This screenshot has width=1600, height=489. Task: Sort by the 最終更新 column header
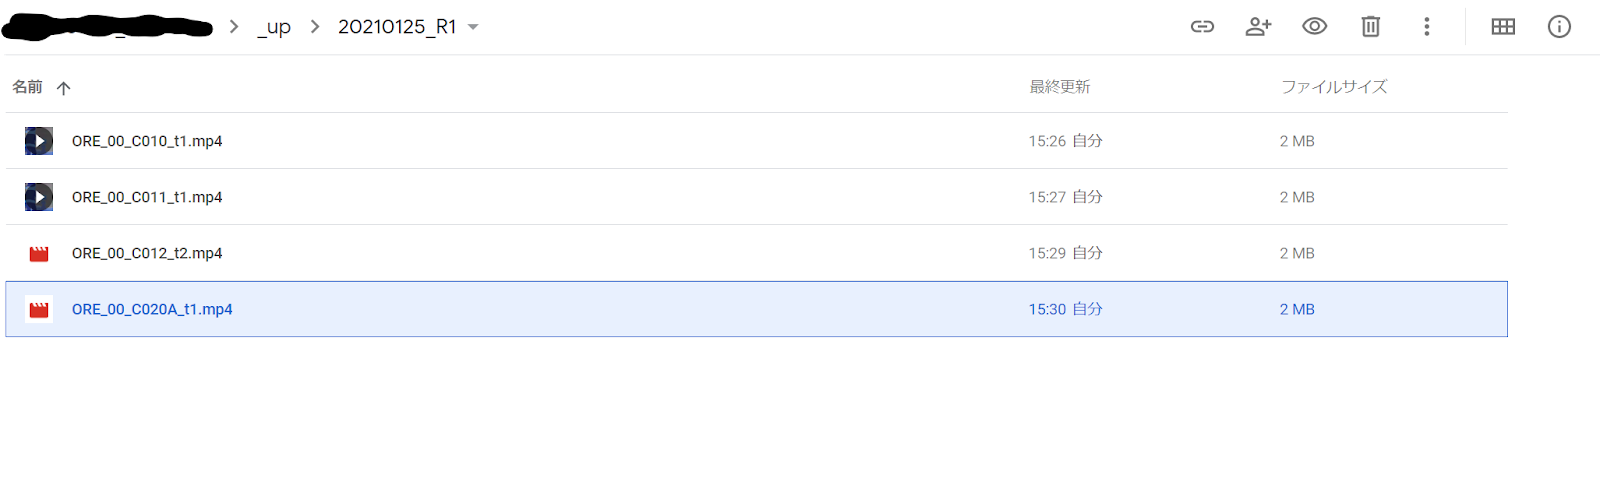pyautogui.click(x=1060, y=87)
